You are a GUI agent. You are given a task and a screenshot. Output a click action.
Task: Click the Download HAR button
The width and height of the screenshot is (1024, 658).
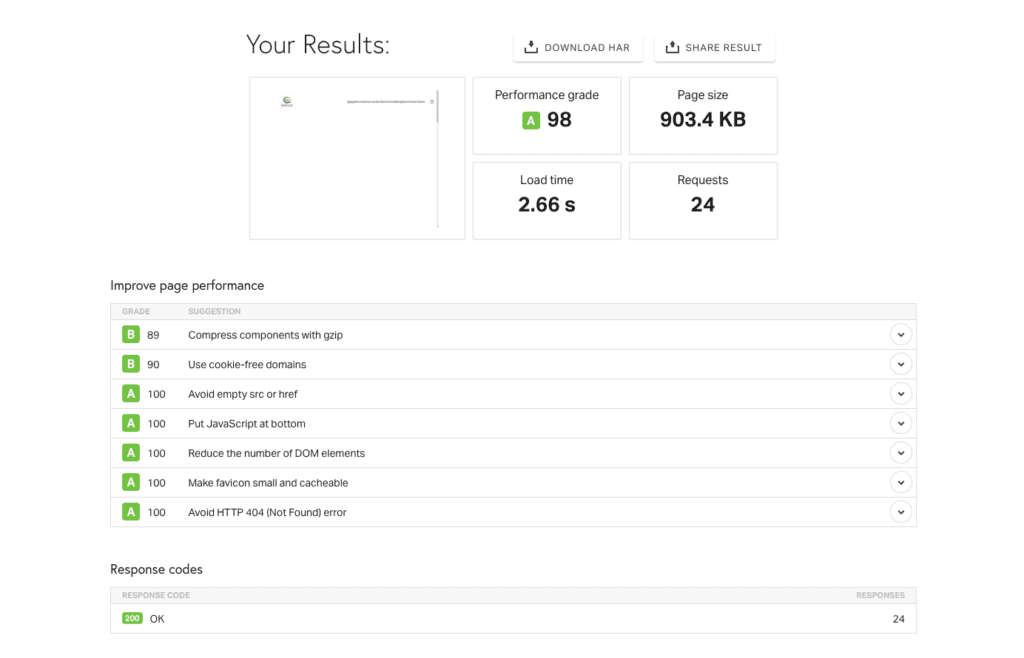coord(578,46)
